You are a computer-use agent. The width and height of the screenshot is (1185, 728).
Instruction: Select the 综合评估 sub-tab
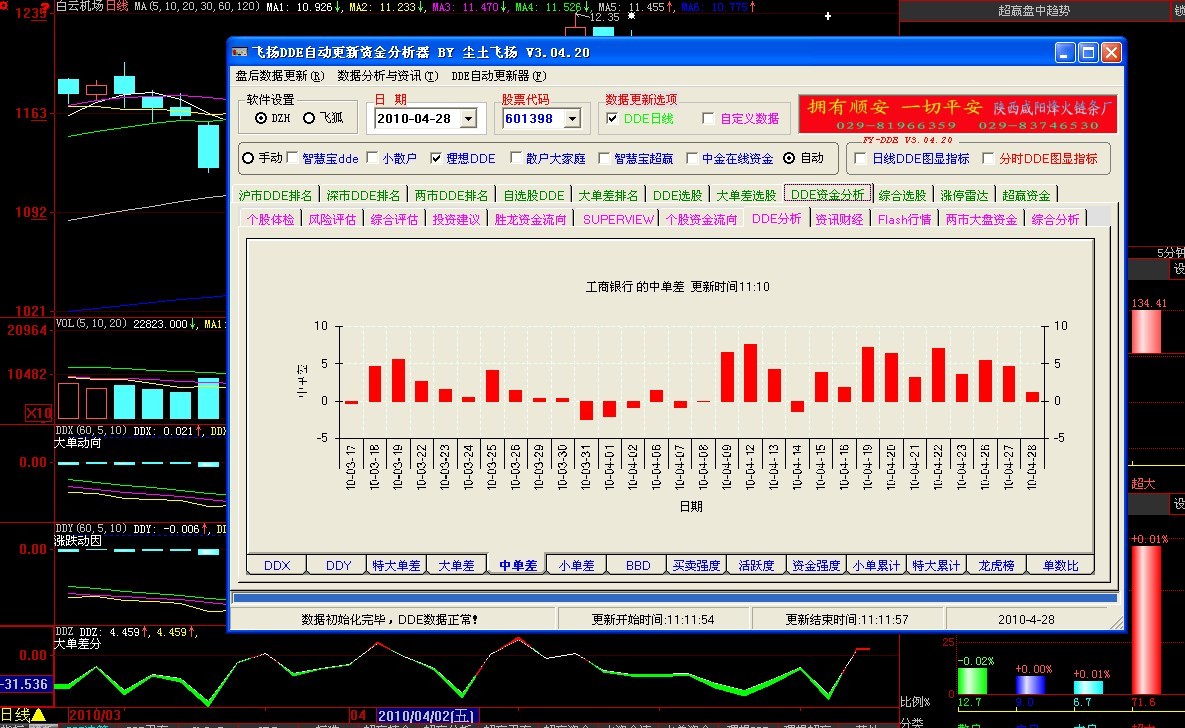[394, 219]
